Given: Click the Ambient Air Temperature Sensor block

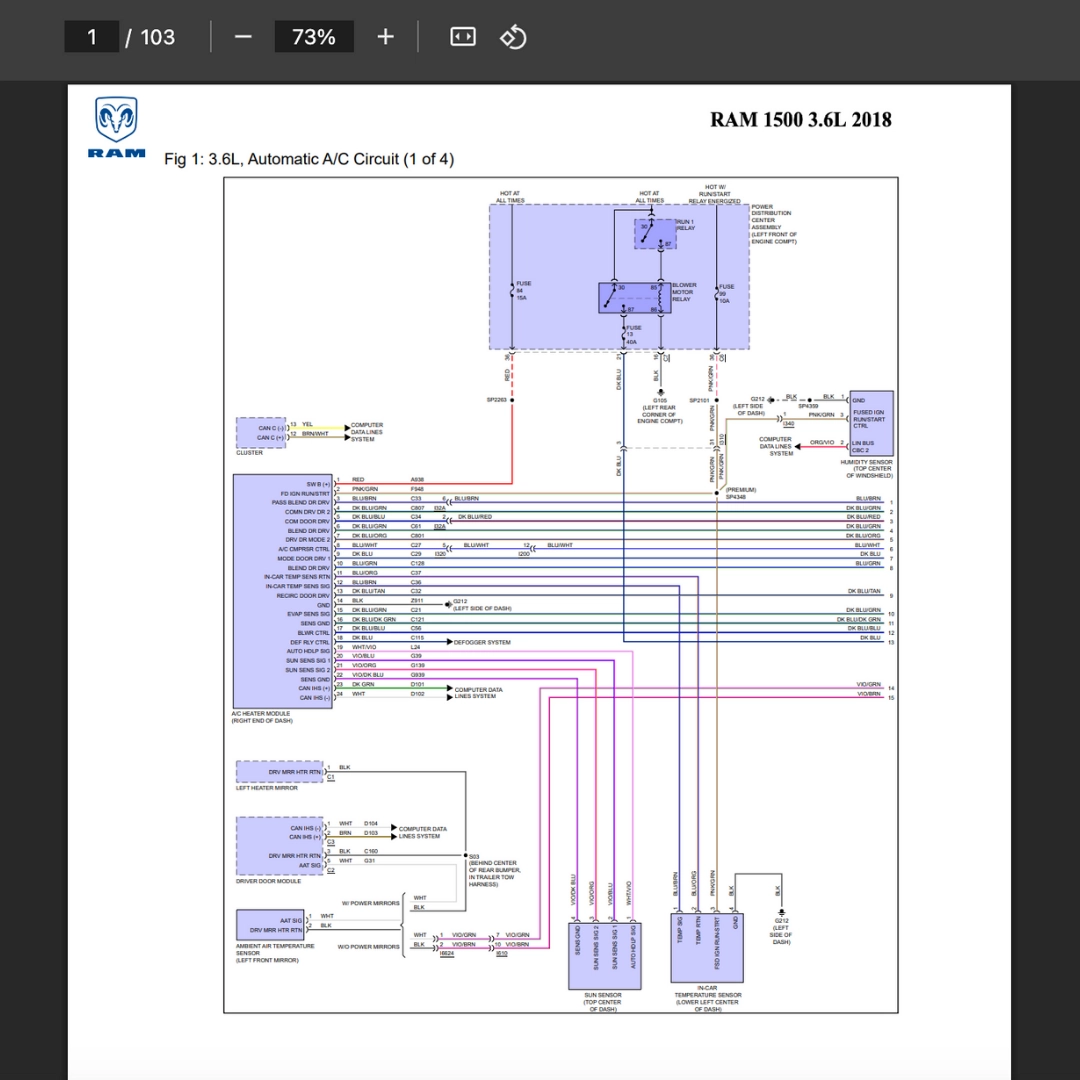Looking at the screenshot, I should coord(271,925).
